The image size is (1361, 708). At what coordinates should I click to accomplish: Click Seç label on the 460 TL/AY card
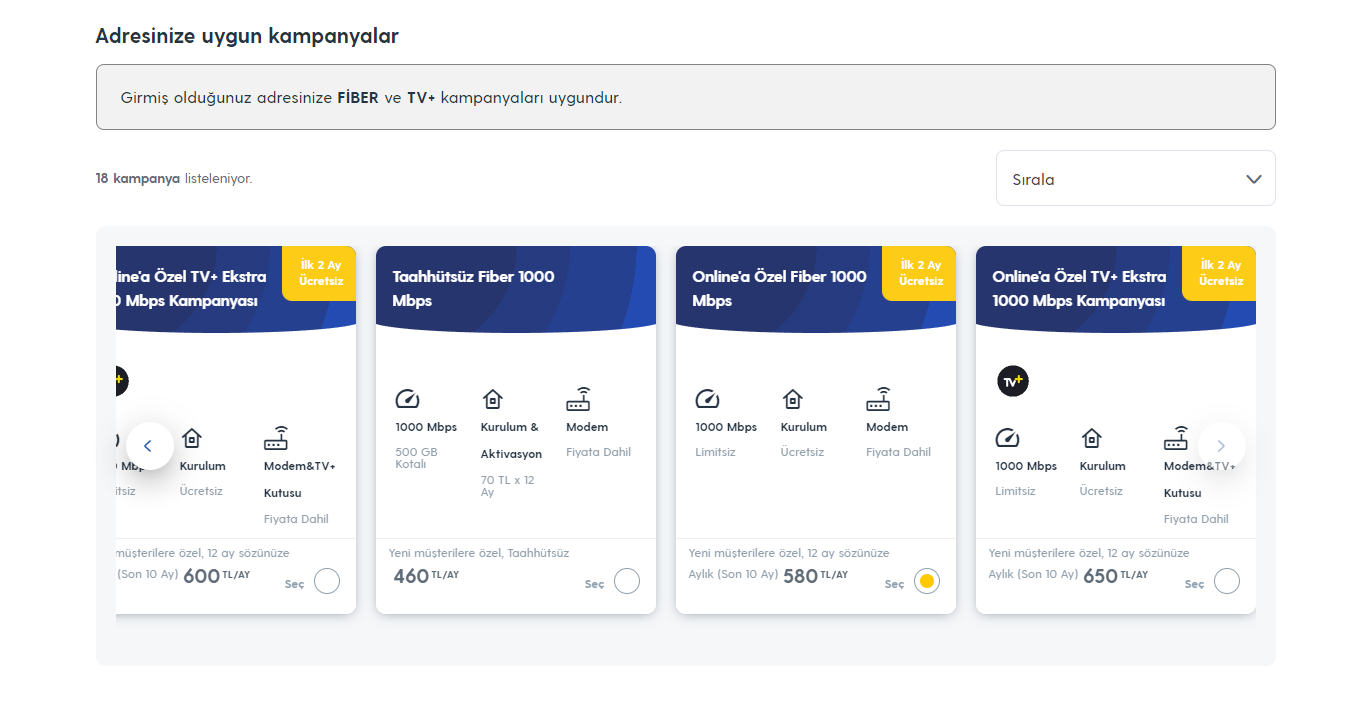click(594, 584)
